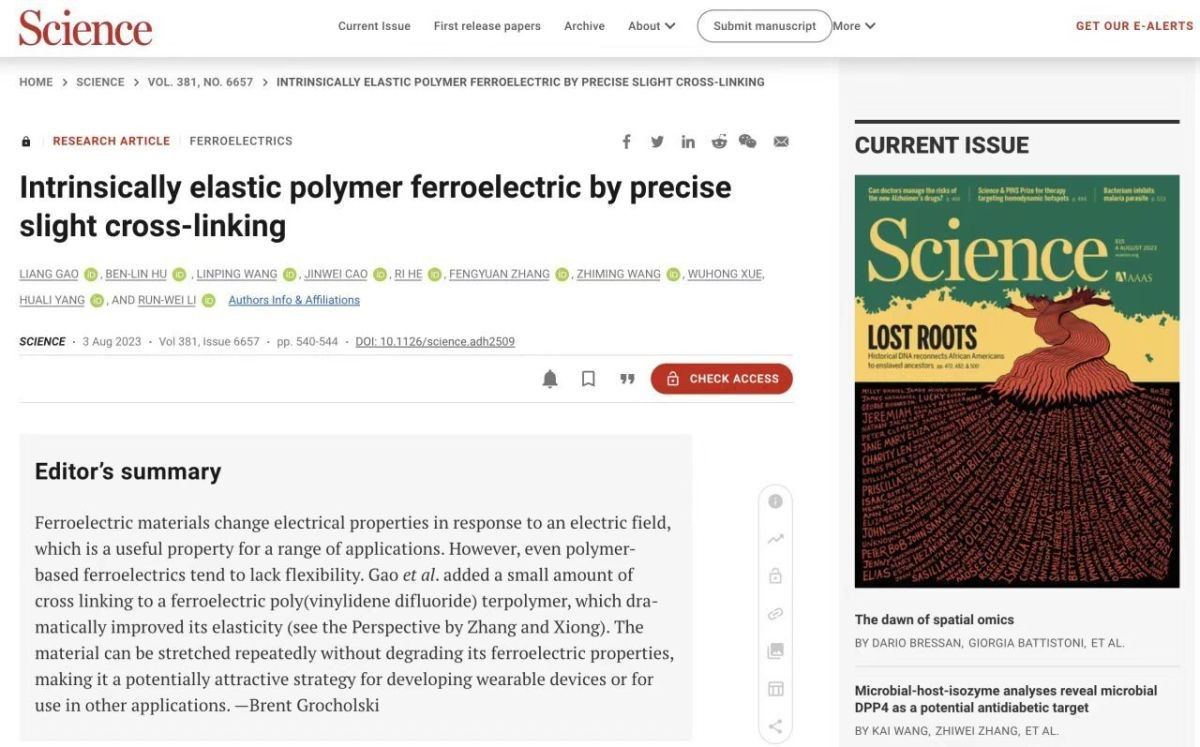Expand the About dropdown menu
This screenshot has width=1200, height=747.
pos(651,26)
